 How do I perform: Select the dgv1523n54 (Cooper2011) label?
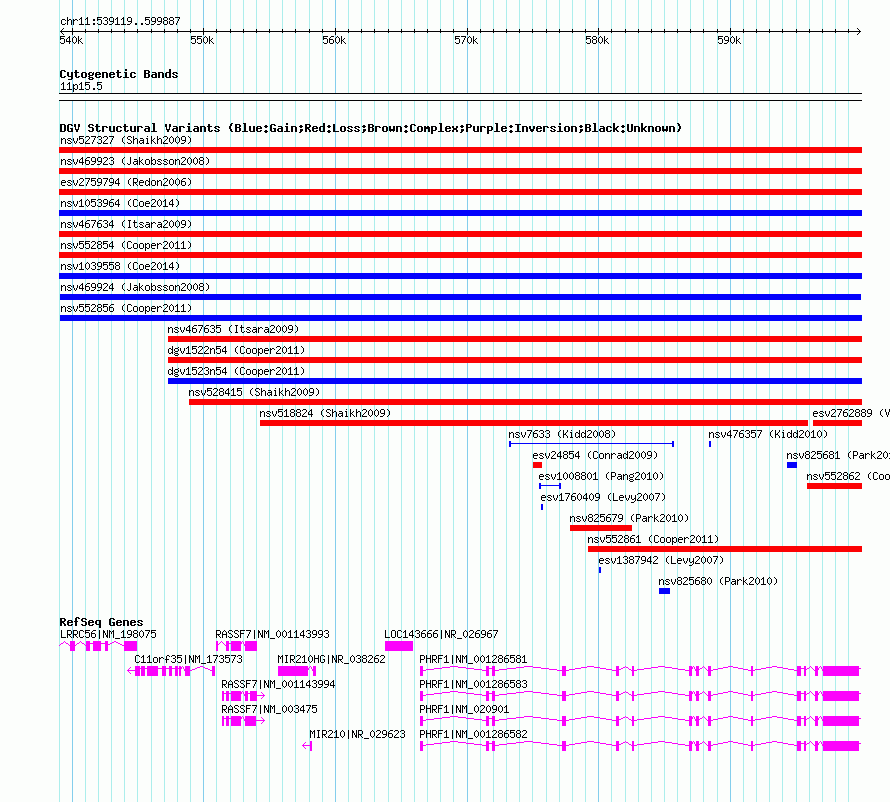coord(236,371)
